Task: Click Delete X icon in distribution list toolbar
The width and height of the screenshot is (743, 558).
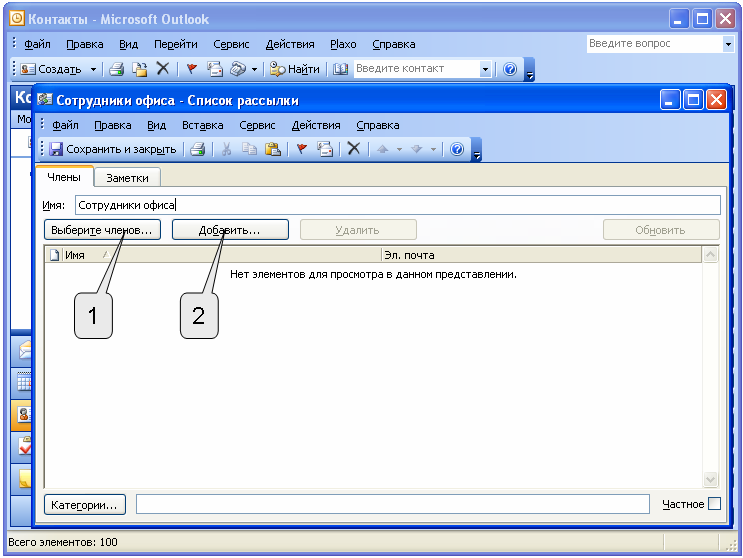Action: 353,149
